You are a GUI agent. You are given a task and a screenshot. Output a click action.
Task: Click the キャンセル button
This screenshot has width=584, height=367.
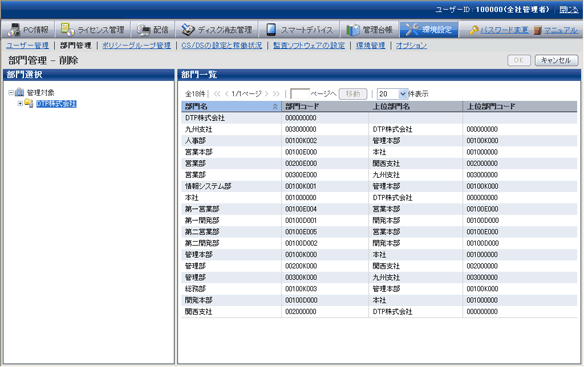pos(556,60)
